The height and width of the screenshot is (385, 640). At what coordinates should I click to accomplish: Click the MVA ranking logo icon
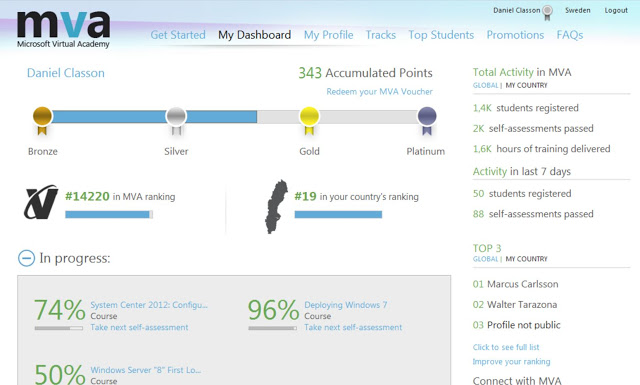[41, 202]
